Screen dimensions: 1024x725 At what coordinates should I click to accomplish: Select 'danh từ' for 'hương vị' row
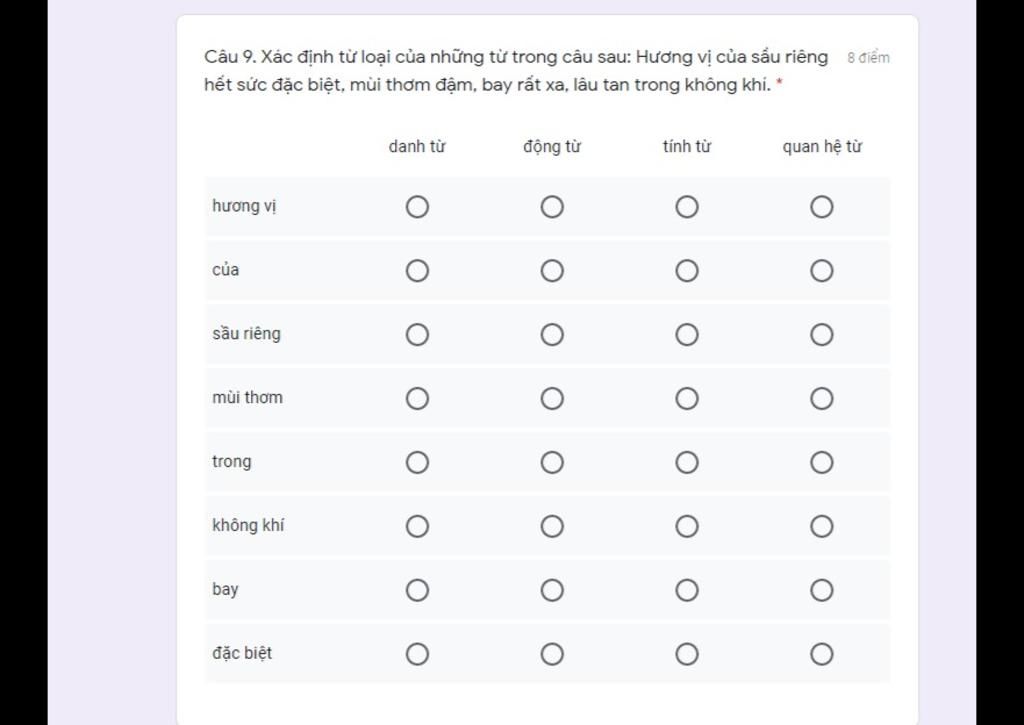point(417,207)
